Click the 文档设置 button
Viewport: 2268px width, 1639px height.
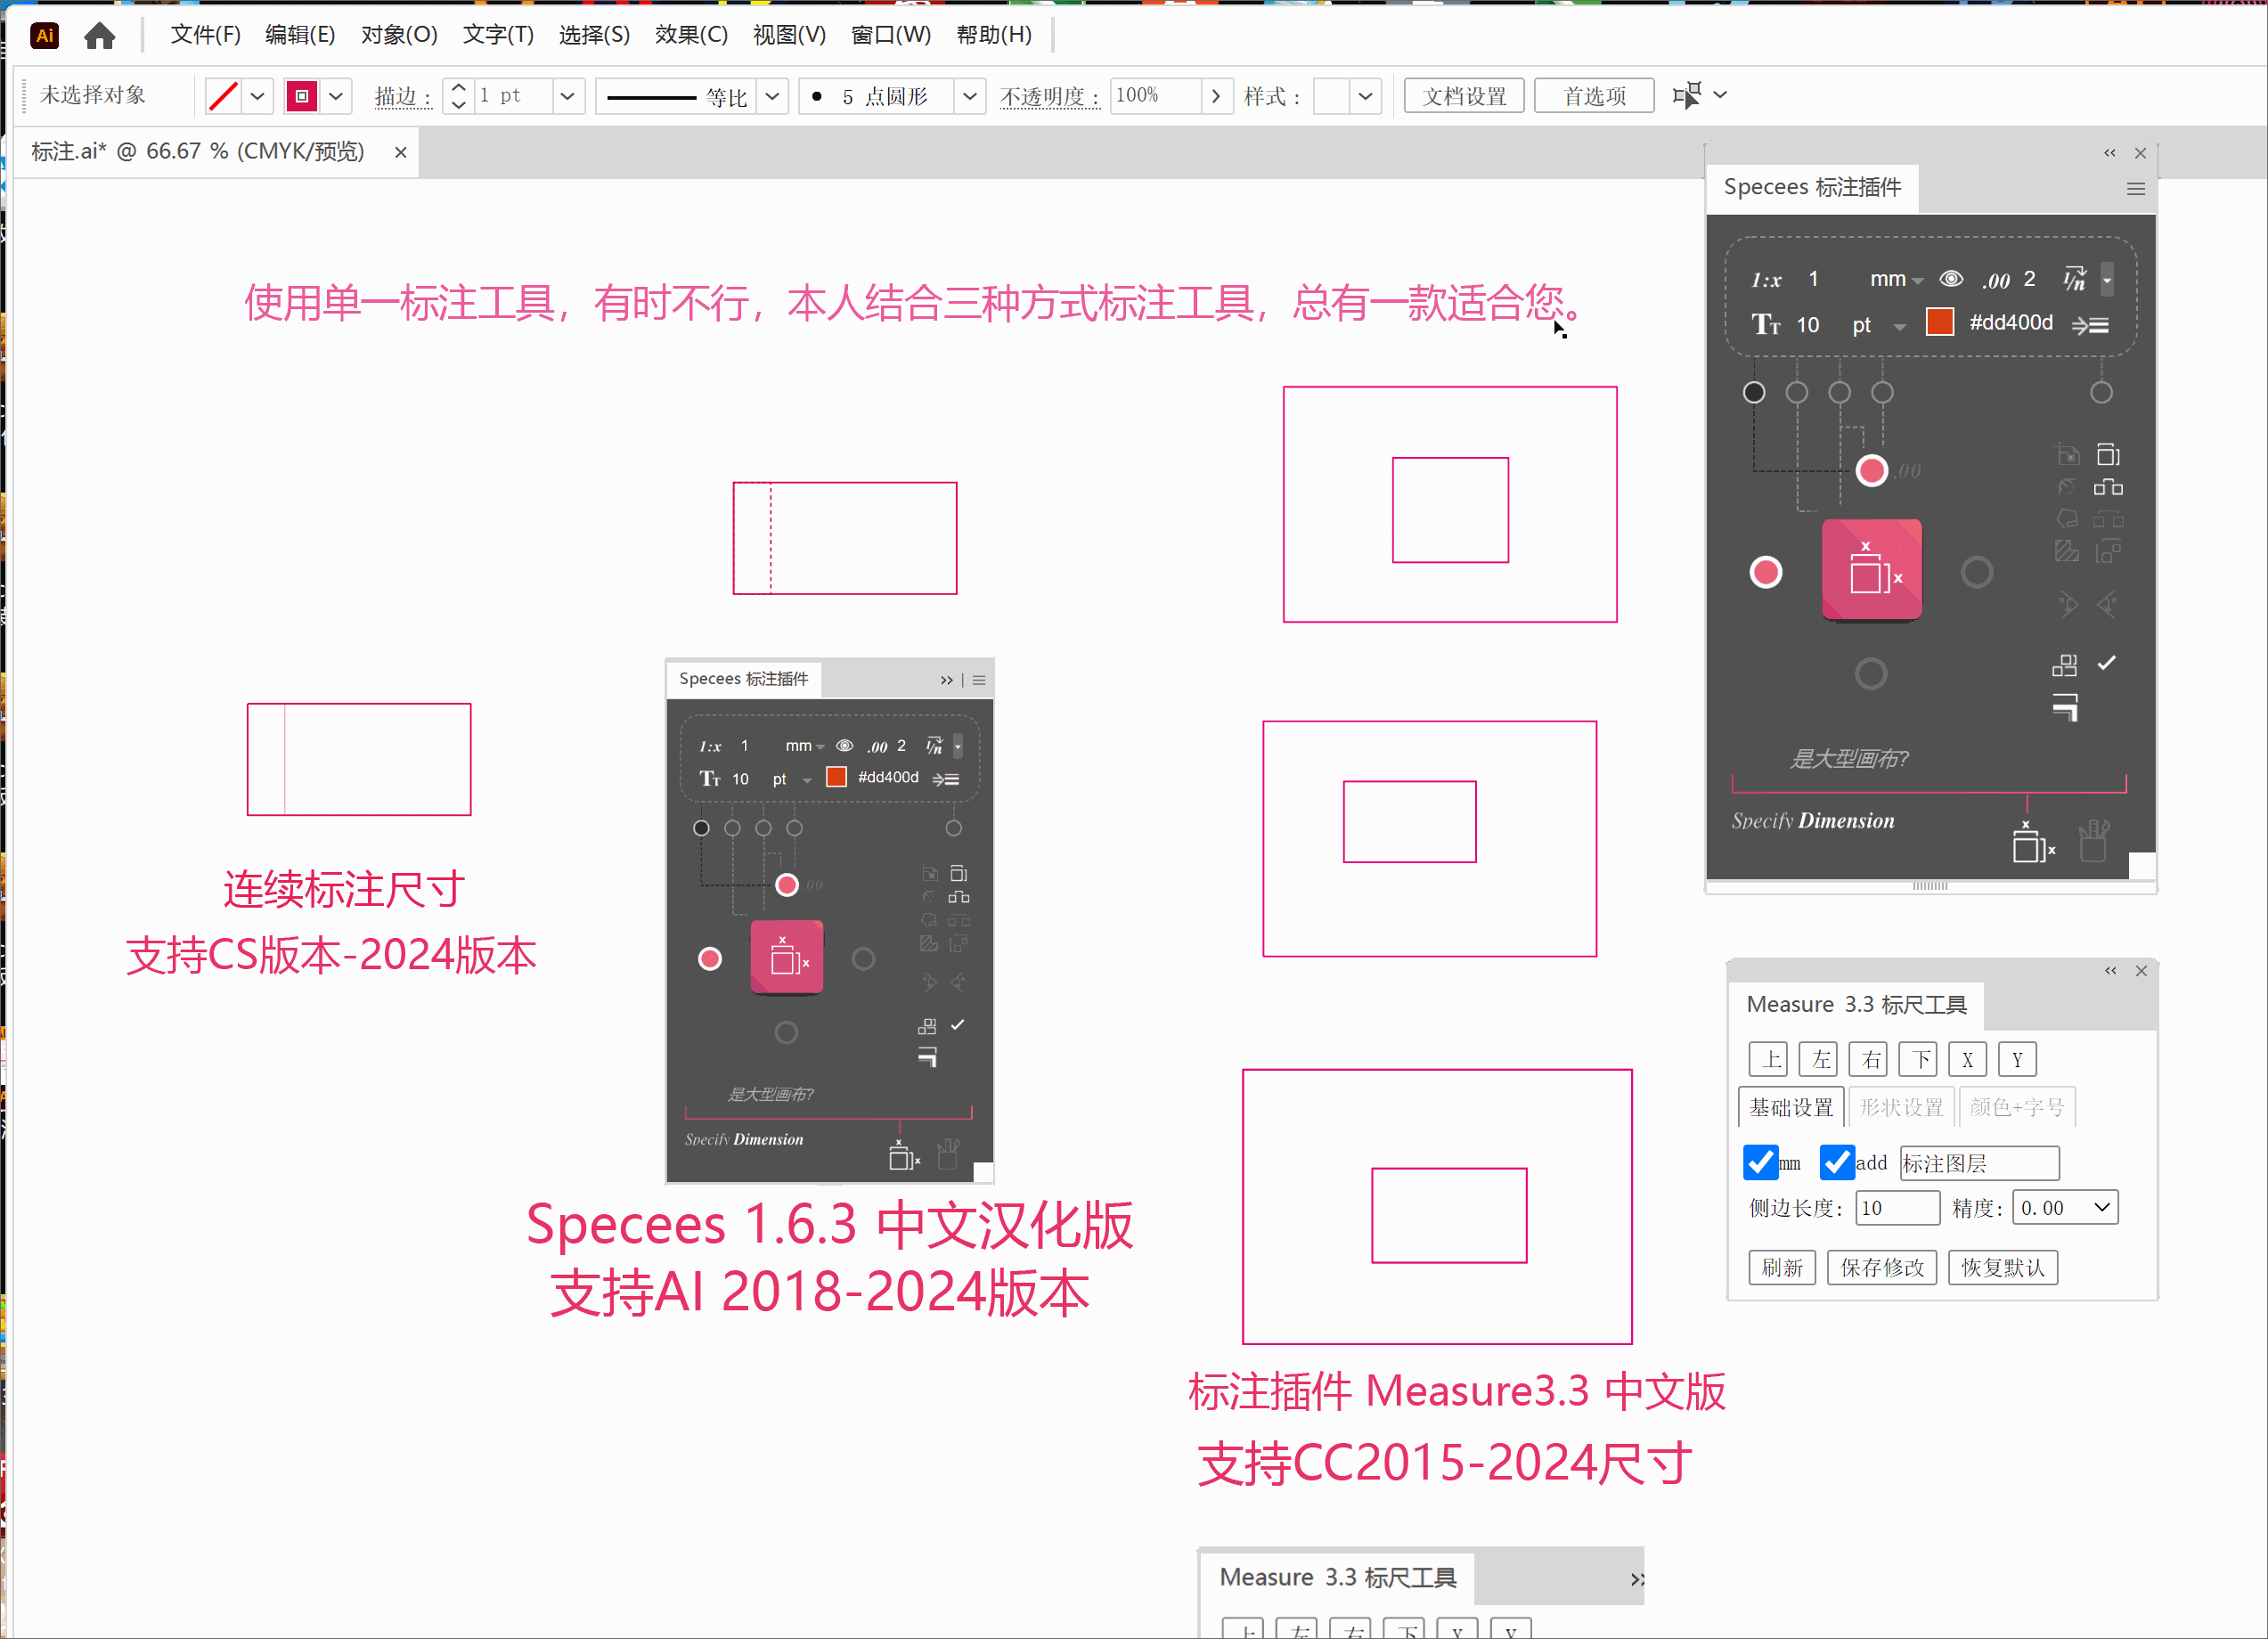point(1464,96)
